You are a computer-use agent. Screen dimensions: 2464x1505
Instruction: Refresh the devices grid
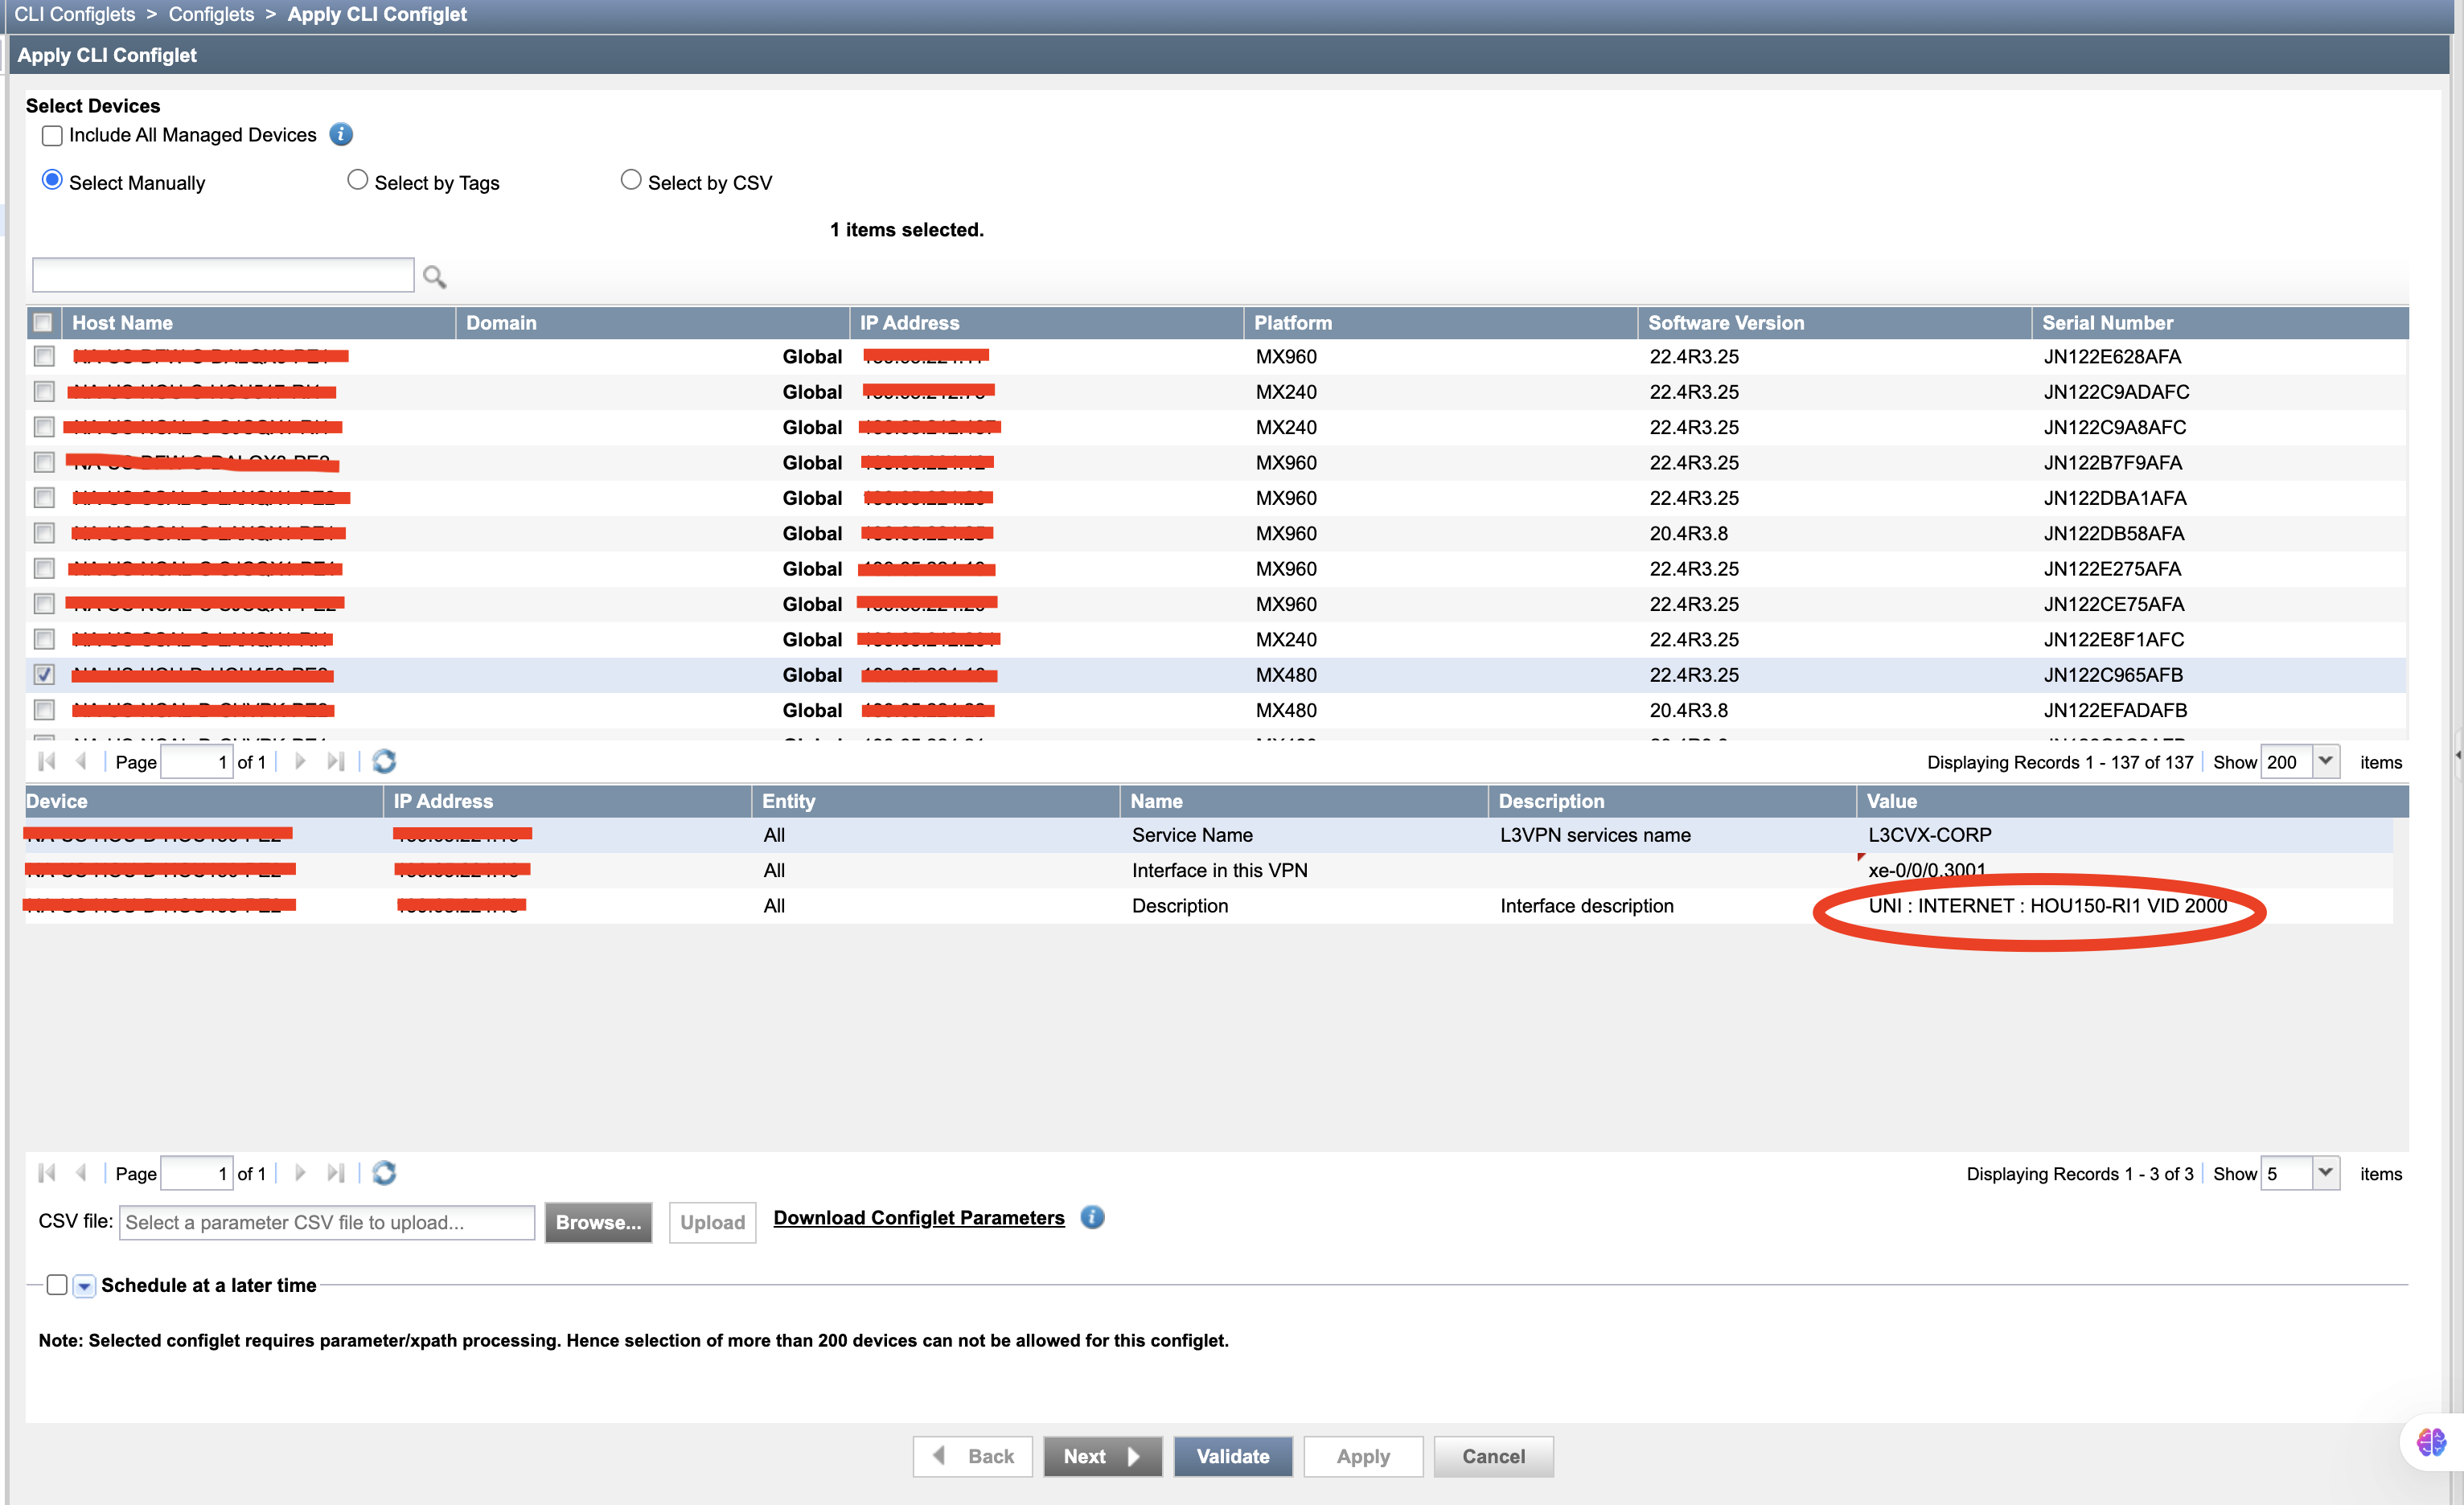point(384,761)
